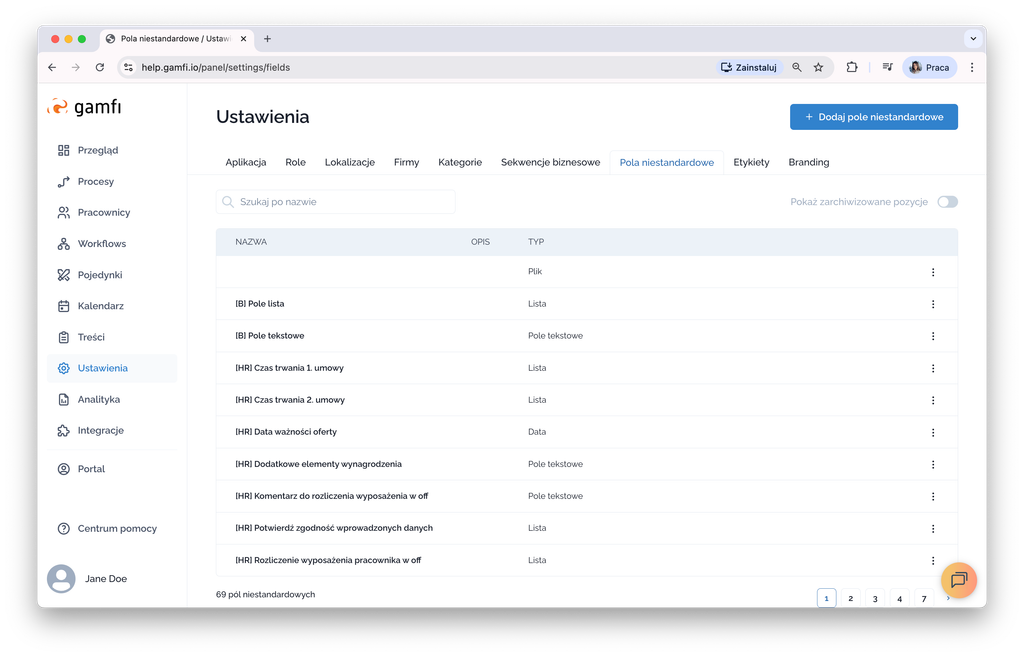Switch to the Sekwencje biznesowe tab
The image size is (1024, 657).
click(x=550, y=162)
